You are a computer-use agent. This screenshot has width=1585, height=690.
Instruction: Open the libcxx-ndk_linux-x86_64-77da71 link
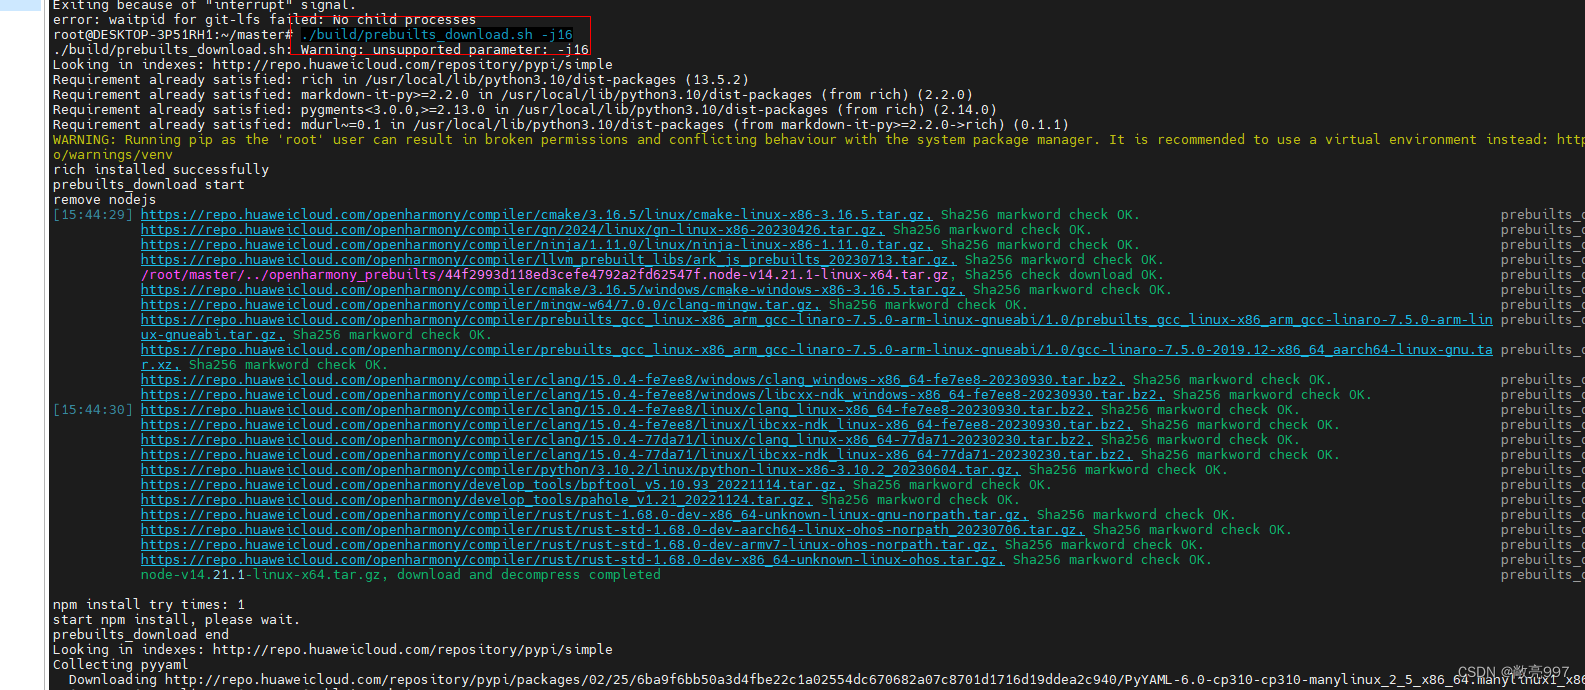(x=636, y=455)
